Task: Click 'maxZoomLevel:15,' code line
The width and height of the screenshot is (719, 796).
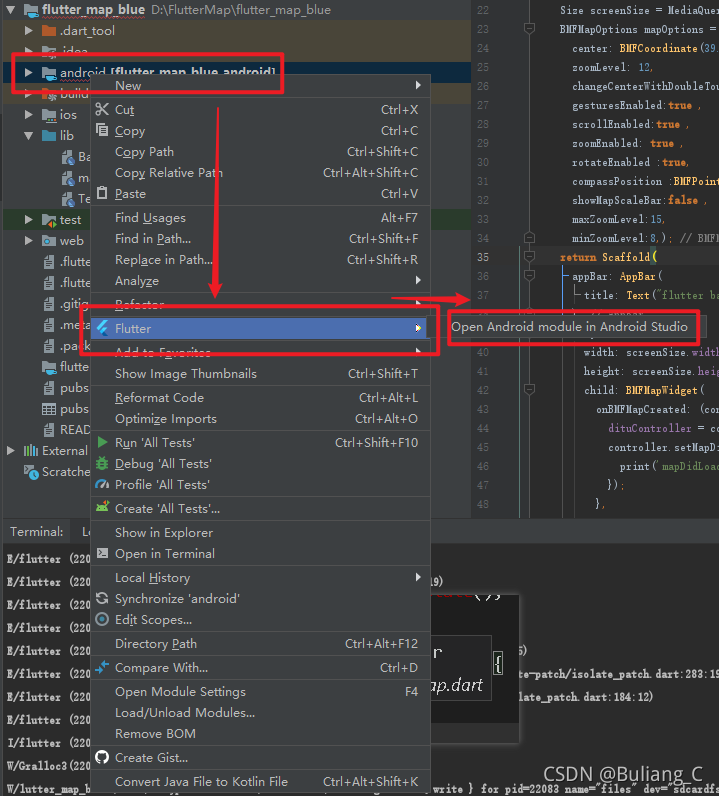Action: 618,219
